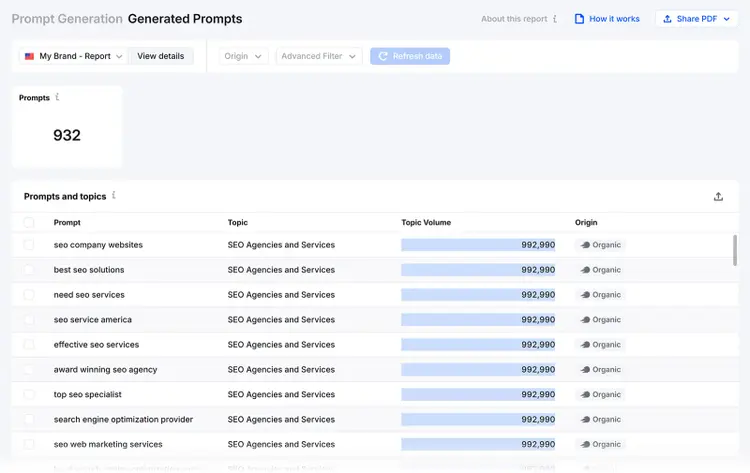Viewport: 750px width, 473px height.
Task: Click Organic origin icon for seo company websites
Action: point(585,245)
